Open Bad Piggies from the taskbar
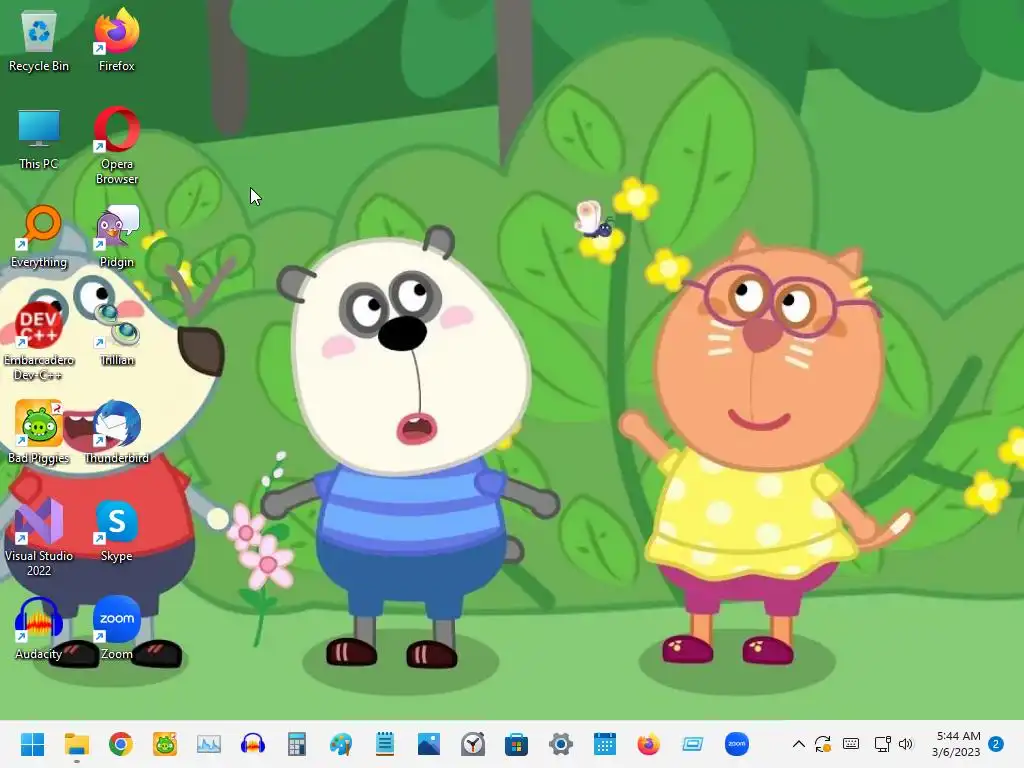Viewport: 1024px width, 768px height. (x=165, y=744)
